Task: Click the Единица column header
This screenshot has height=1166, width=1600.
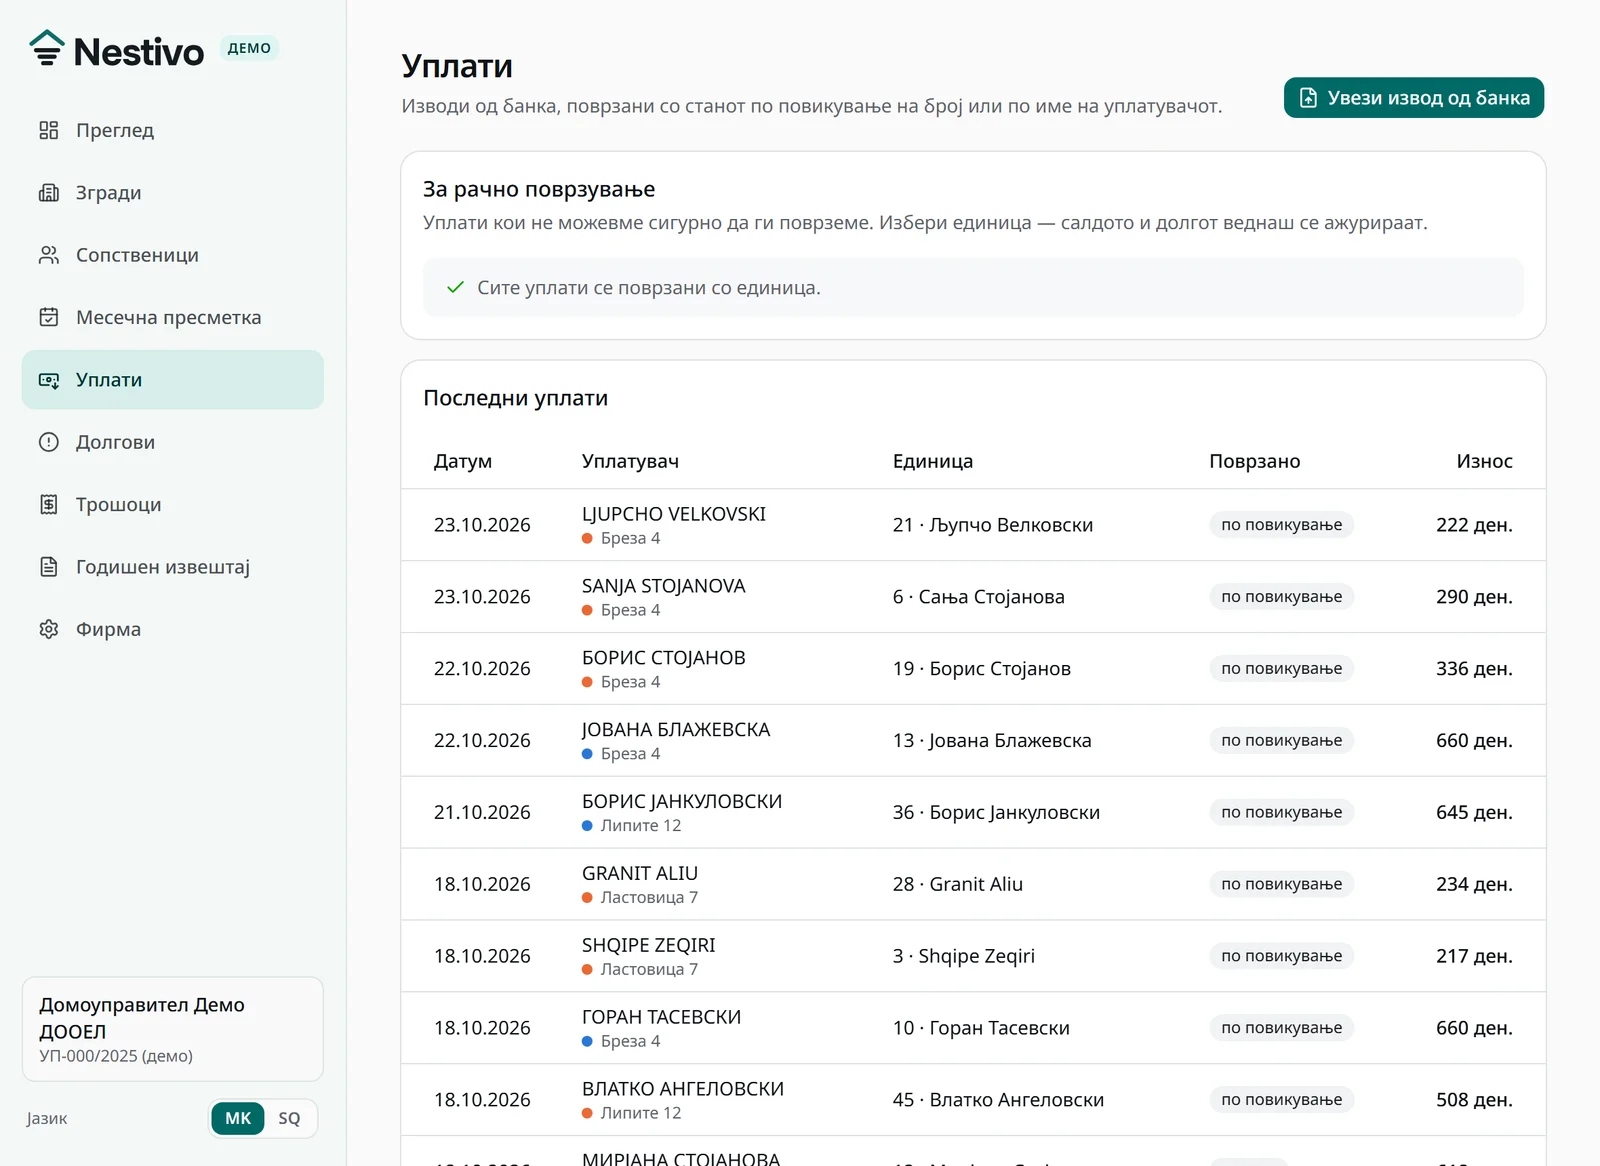Action: 933,461
